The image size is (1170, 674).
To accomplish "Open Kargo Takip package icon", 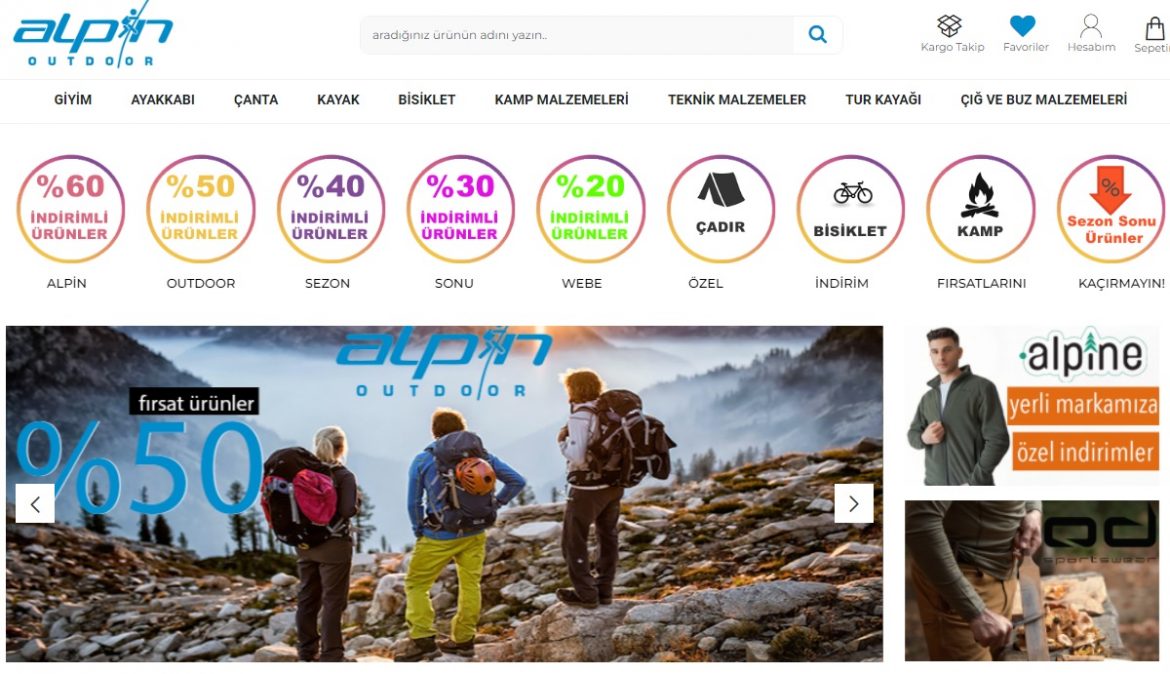I will coord(949,26).
